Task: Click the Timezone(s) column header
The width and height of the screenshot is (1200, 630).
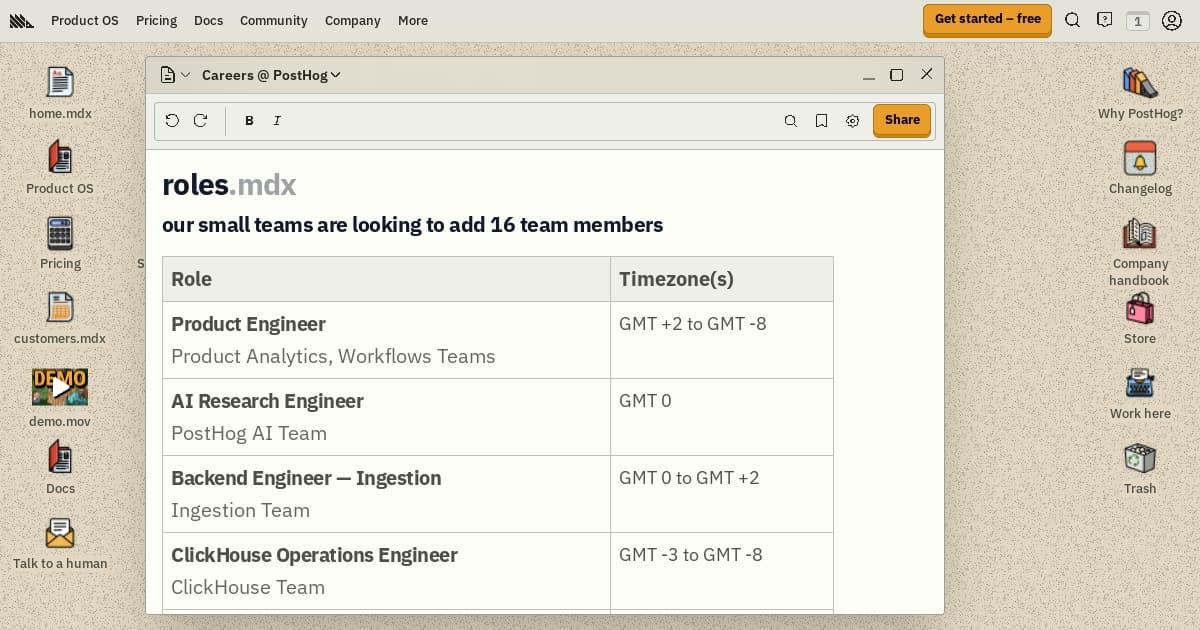Action: [722, 279]
